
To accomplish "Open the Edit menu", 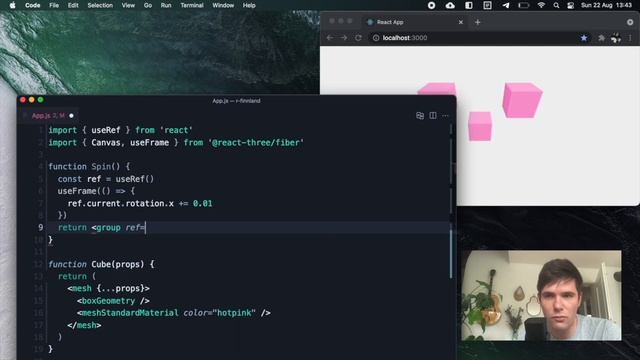I will pos(73,5).
